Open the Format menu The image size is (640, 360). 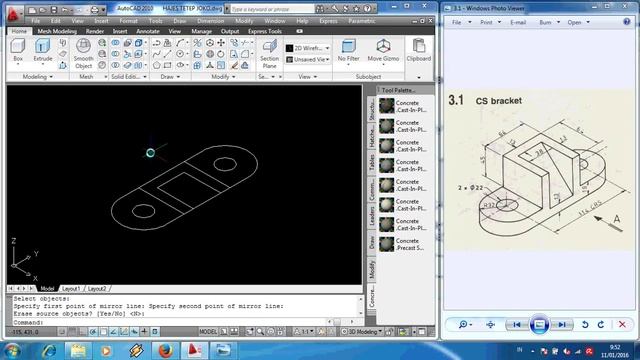tap(128, 21)
